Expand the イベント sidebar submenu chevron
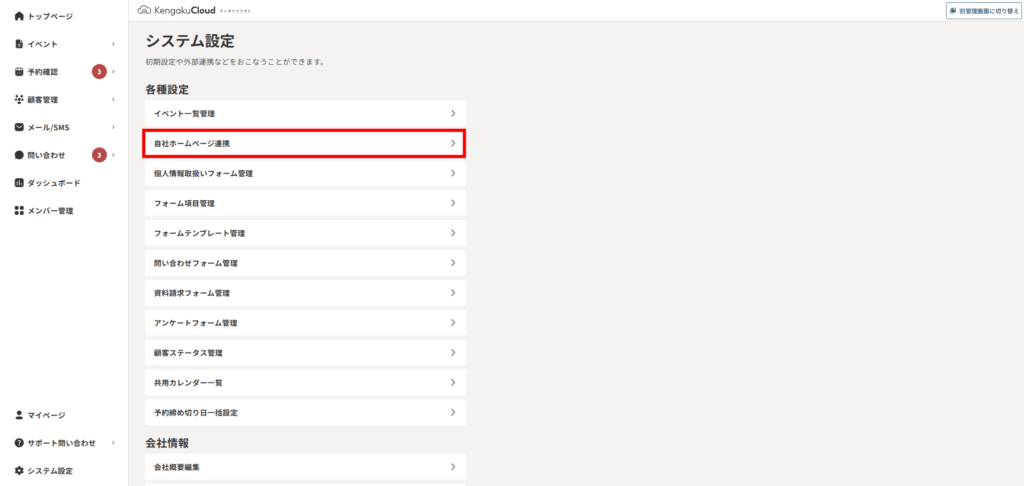This screenshot has width=1024, height=486. tap(113, 44)
